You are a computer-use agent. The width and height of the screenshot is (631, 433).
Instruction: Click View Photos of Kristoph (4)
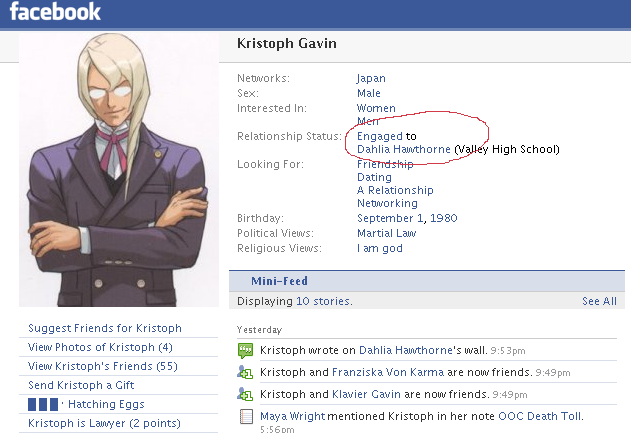[100, 347]
